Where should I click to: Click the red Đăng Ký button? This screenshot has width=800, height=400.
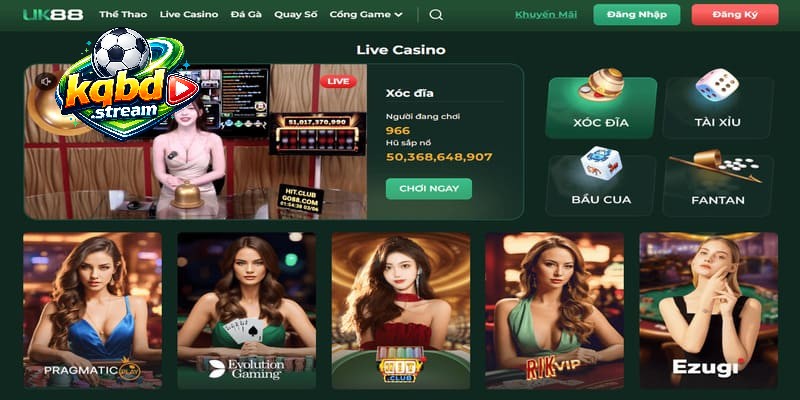tap(735, 15)
